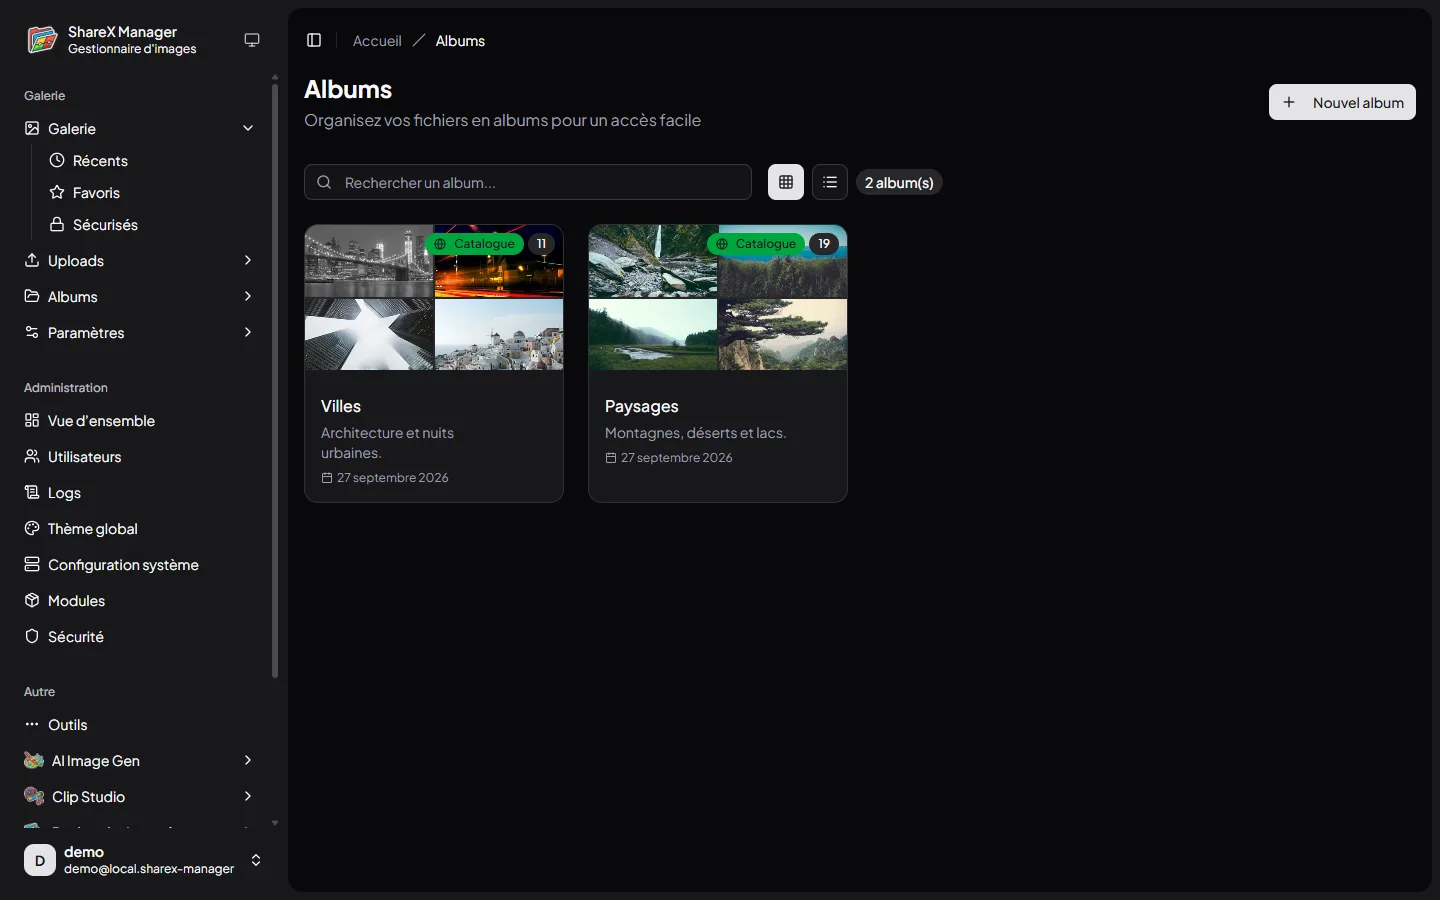Expand the Paramètres submenu chevron
The image size is (1440, 900).
pyautogui.click(x=248, y=333)
